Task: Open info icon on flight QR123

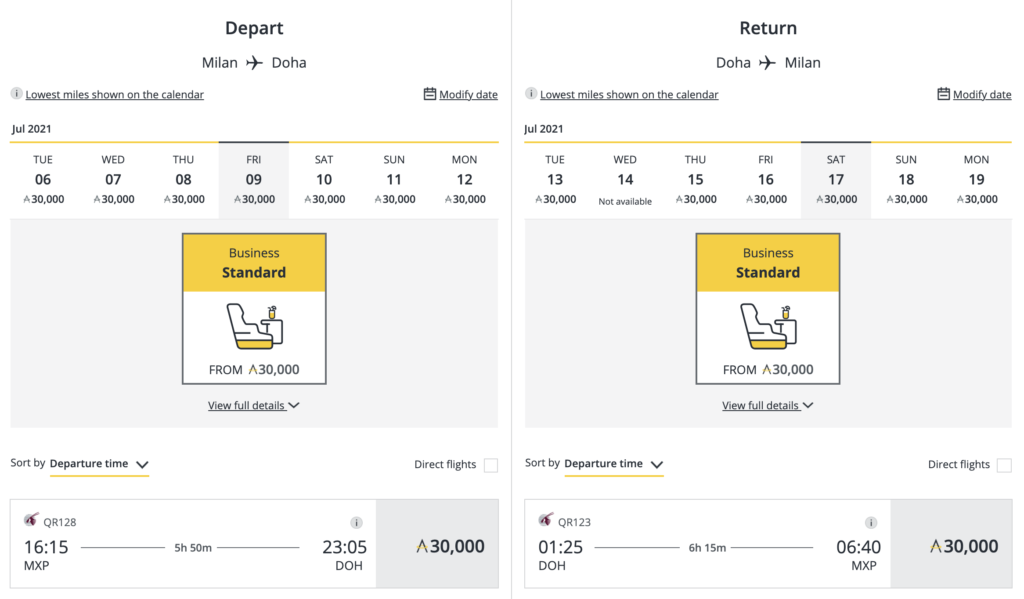Action: (871, 522)
